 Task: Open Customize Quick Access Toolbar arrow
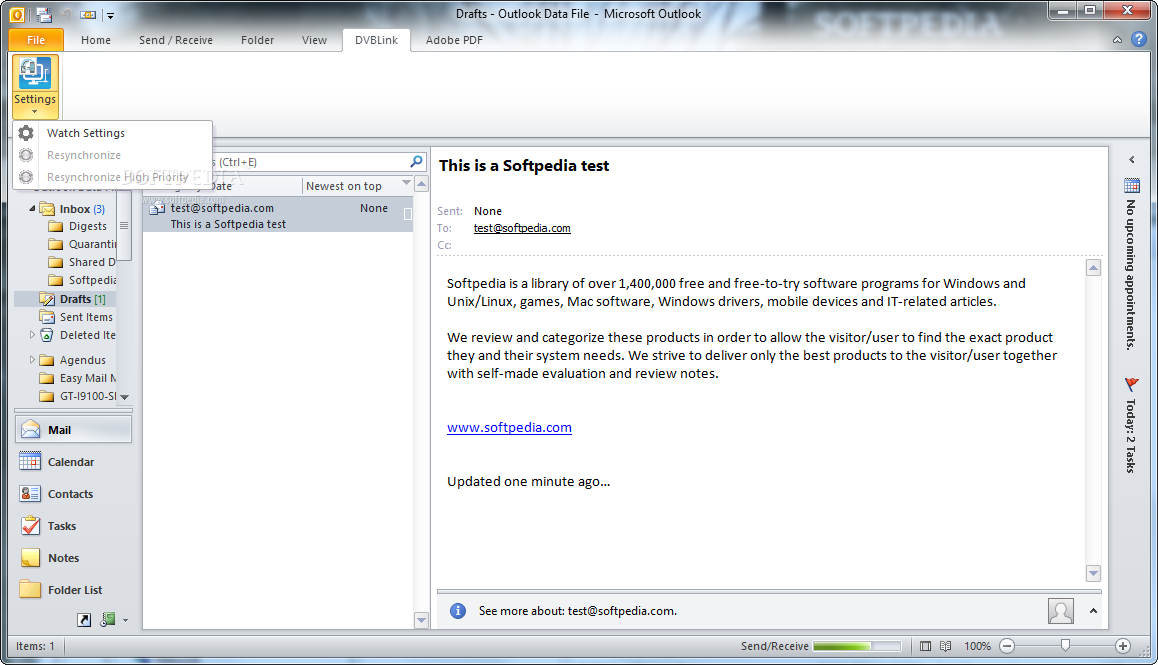[110, 15]
